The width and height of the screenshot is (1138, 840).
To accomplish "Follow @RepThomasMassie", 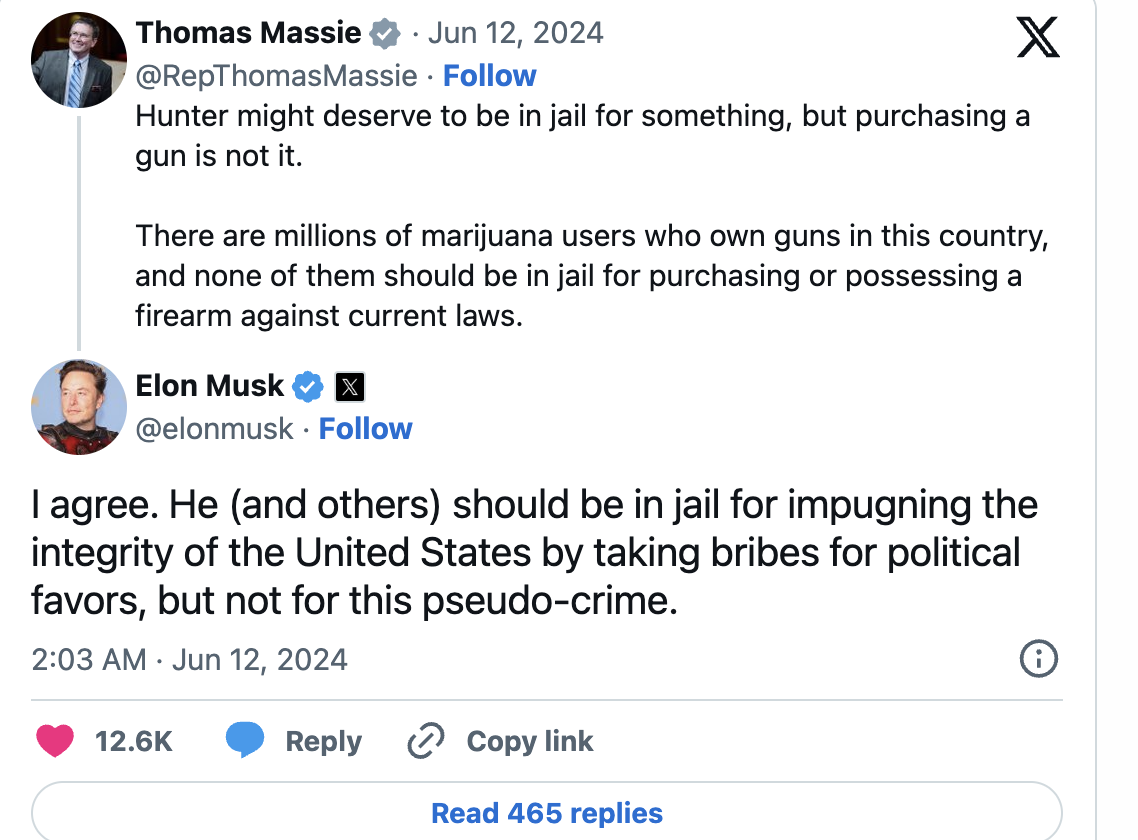I will 489,76.
